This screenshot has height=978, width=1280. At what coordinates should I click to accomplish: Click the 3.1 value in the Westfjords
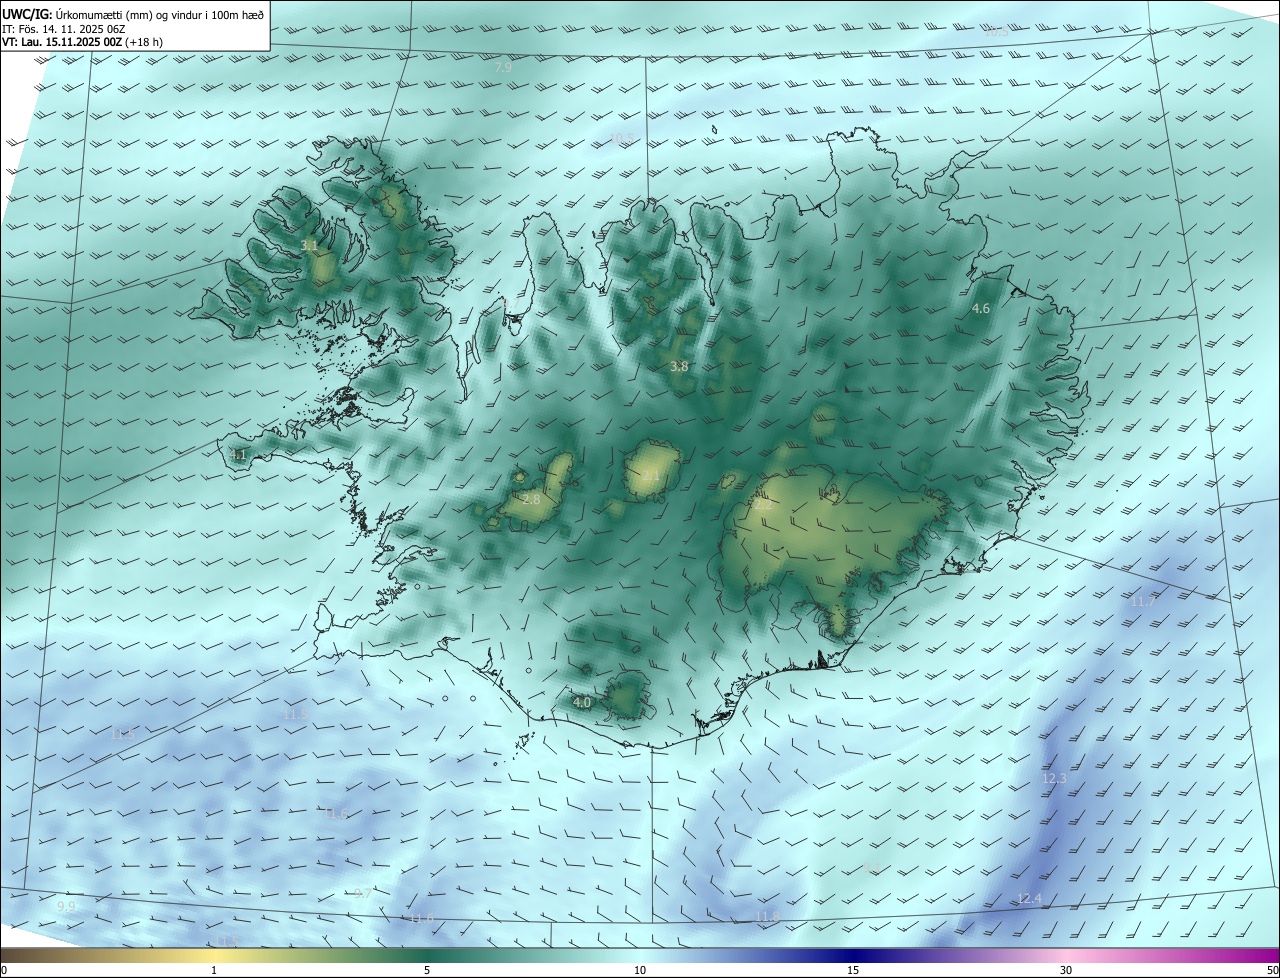310,245
